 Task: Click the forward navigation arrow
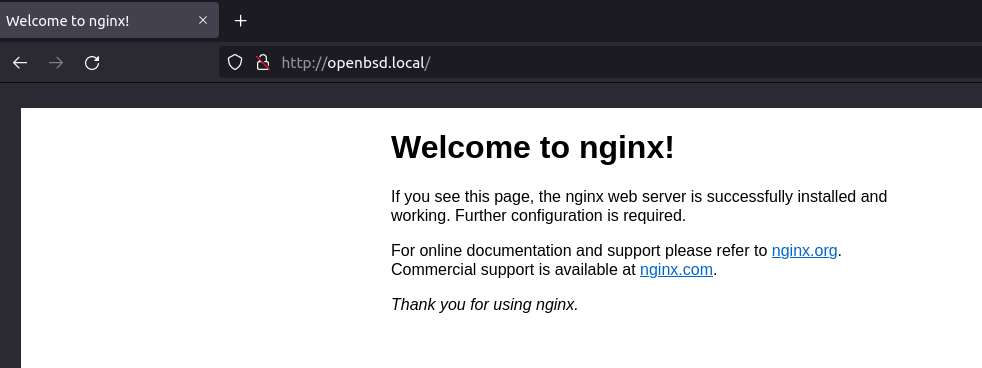[56, 63]
